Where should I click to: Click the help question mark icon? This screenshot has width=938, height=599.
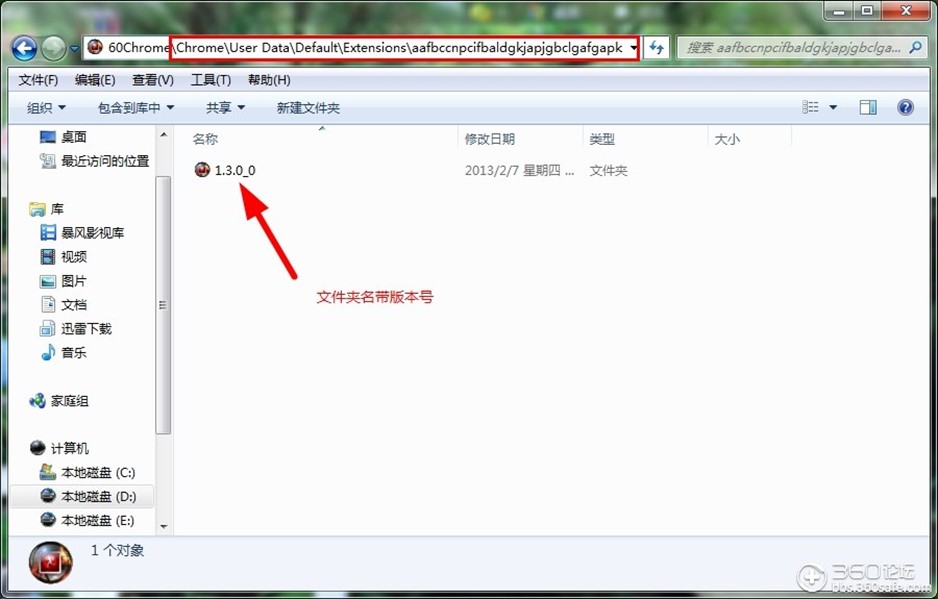(x=905, y=108)
